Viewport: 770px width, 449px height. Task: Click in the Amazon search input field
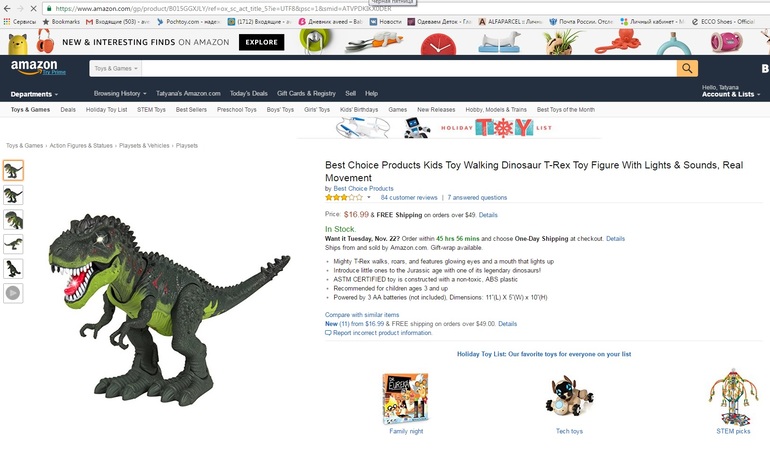[x=400, y=68]
